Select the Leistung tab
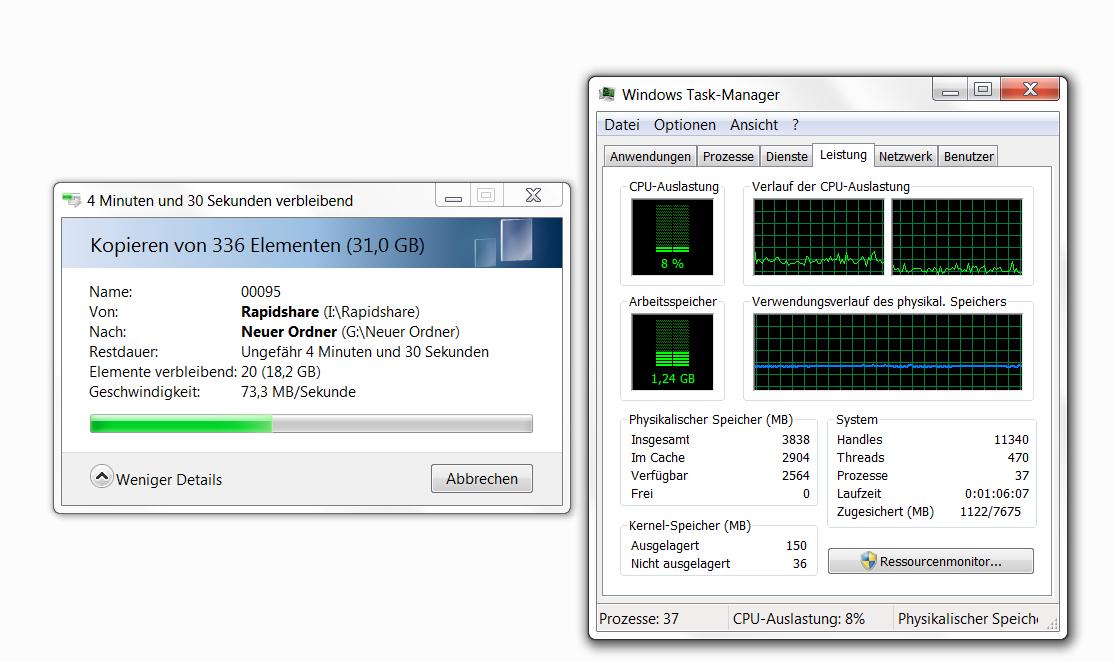This screenshot has width=1114, height=662. [x=843, y=155]
